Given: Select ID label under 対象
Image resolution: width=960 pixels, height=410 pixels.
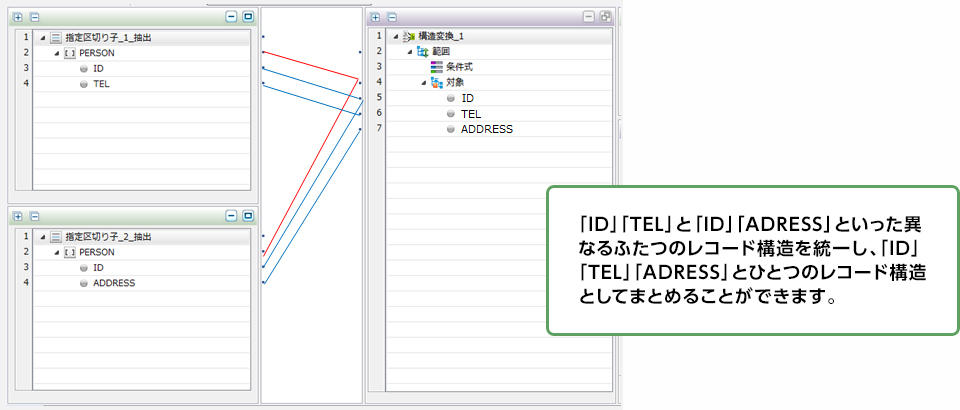Looking at the screenshot, I should point(467,98).
